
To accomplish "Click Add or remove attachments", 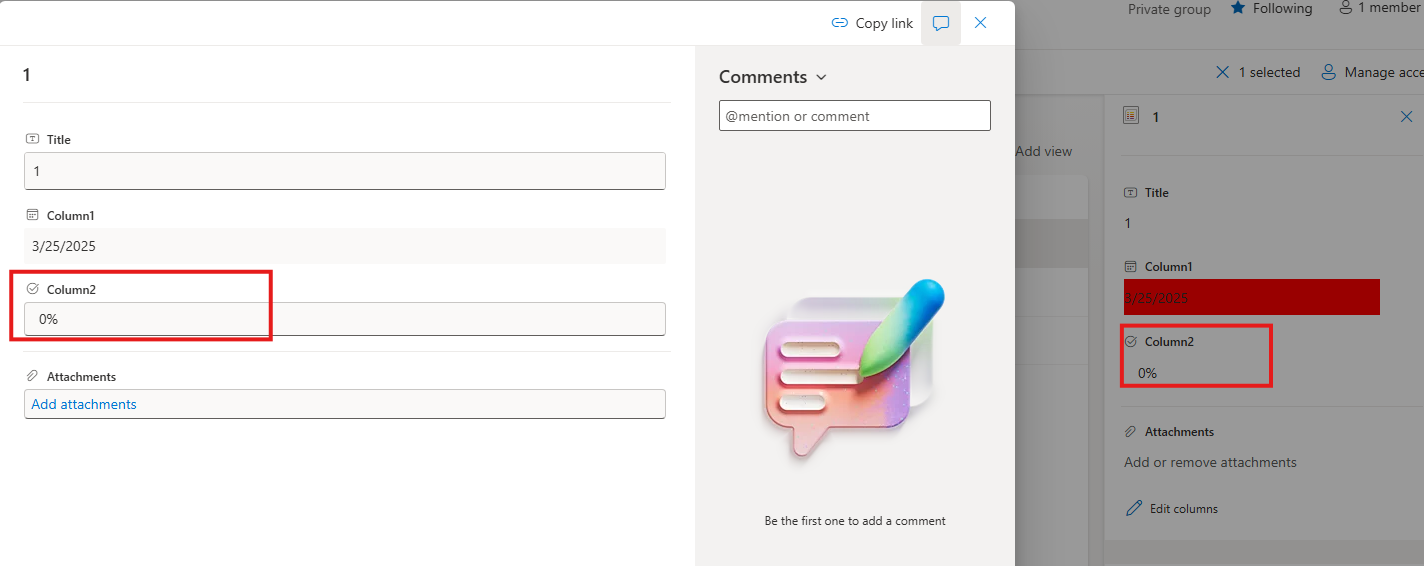I will pyautogui.click(x=1210, y=462).
